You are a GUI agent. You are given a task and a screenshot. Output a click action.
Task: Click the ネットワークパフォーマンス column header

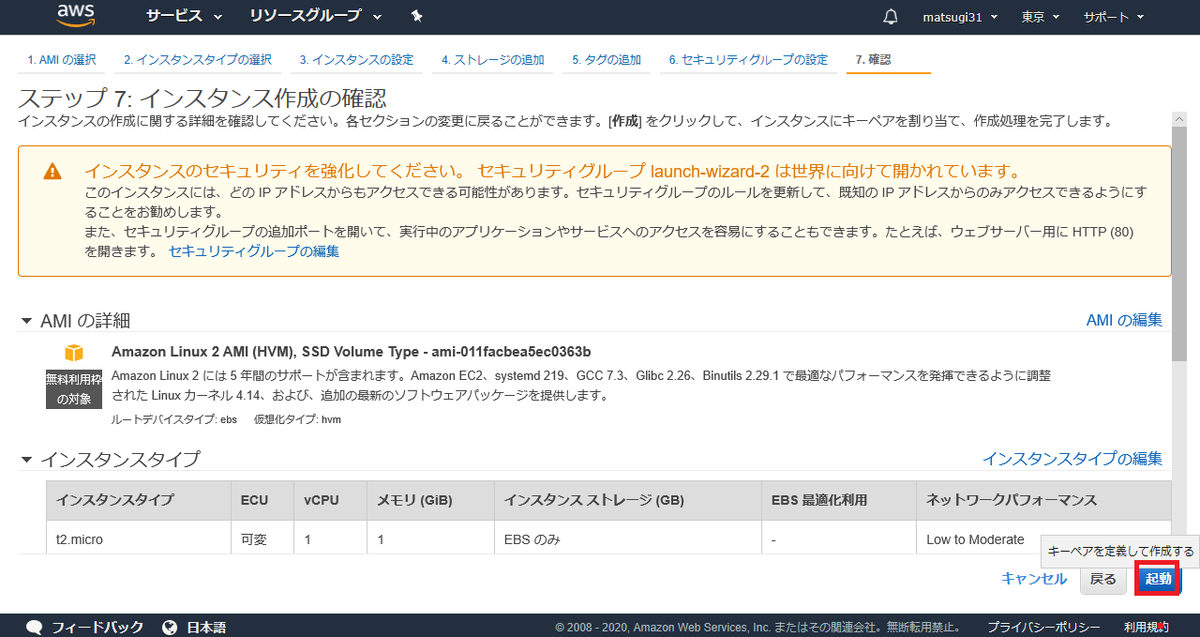(x=1044, y=500)
